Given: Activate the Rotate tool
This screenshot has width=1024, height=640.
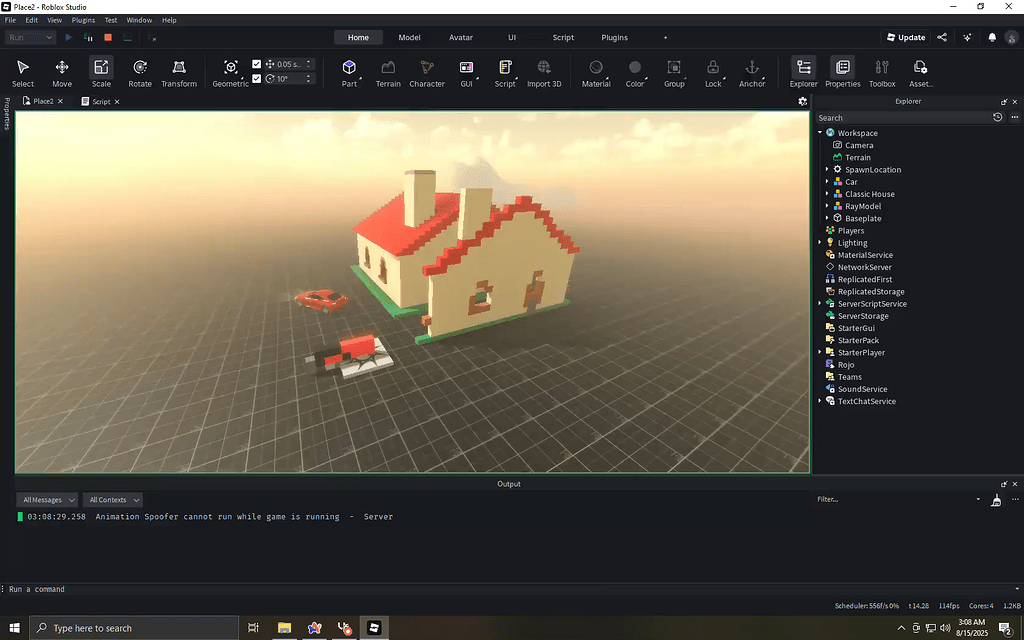Looking at the screenshot, I should click(139, 71).
